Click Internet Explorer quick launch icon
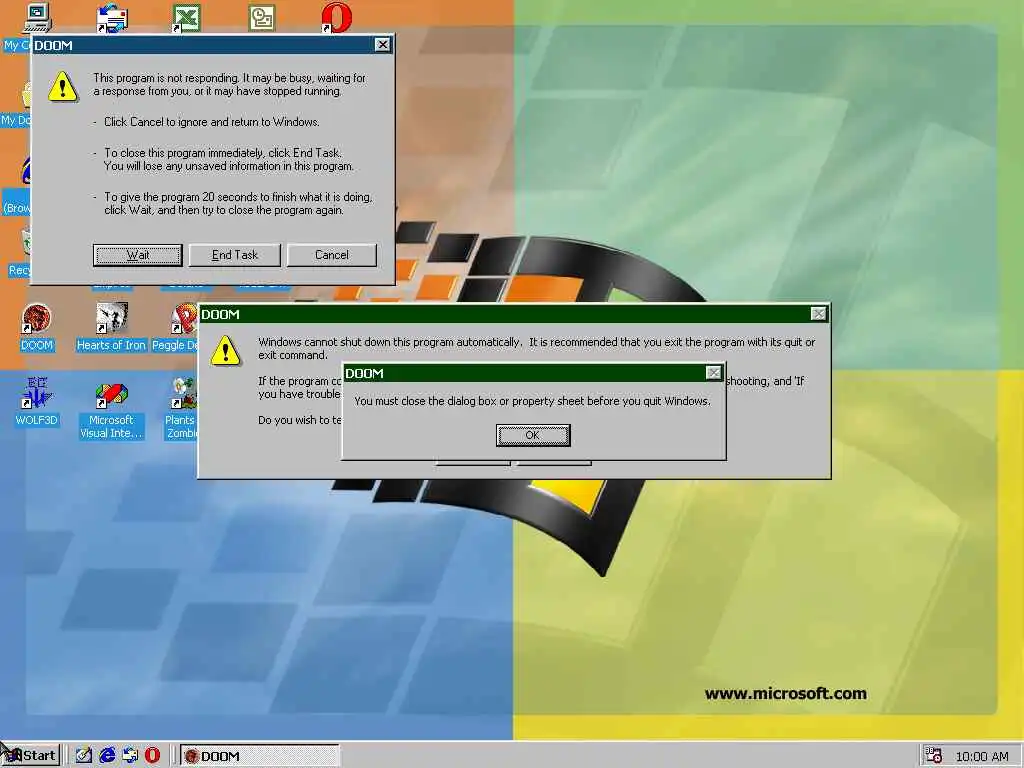This screenshot has height=768, width=1024. (x=107, y=756)
